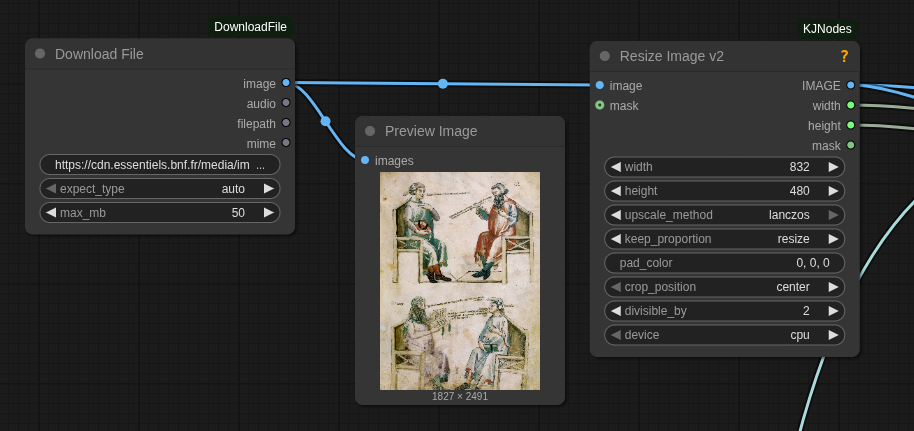The image size is (914, 431).
Task: Select the link midpoint dot toward Preview Image
Action: pyautogui.click(x=325, y=121)
